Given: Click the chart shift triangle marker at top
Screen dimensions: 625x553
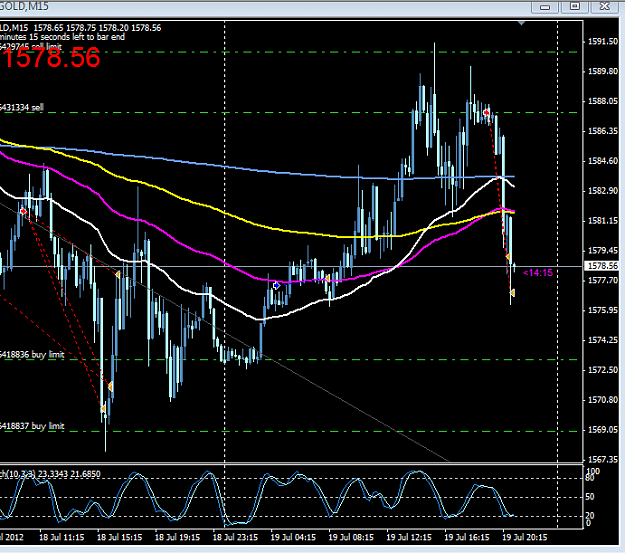Looking at the screenshot, I should (x=521, y=23).
